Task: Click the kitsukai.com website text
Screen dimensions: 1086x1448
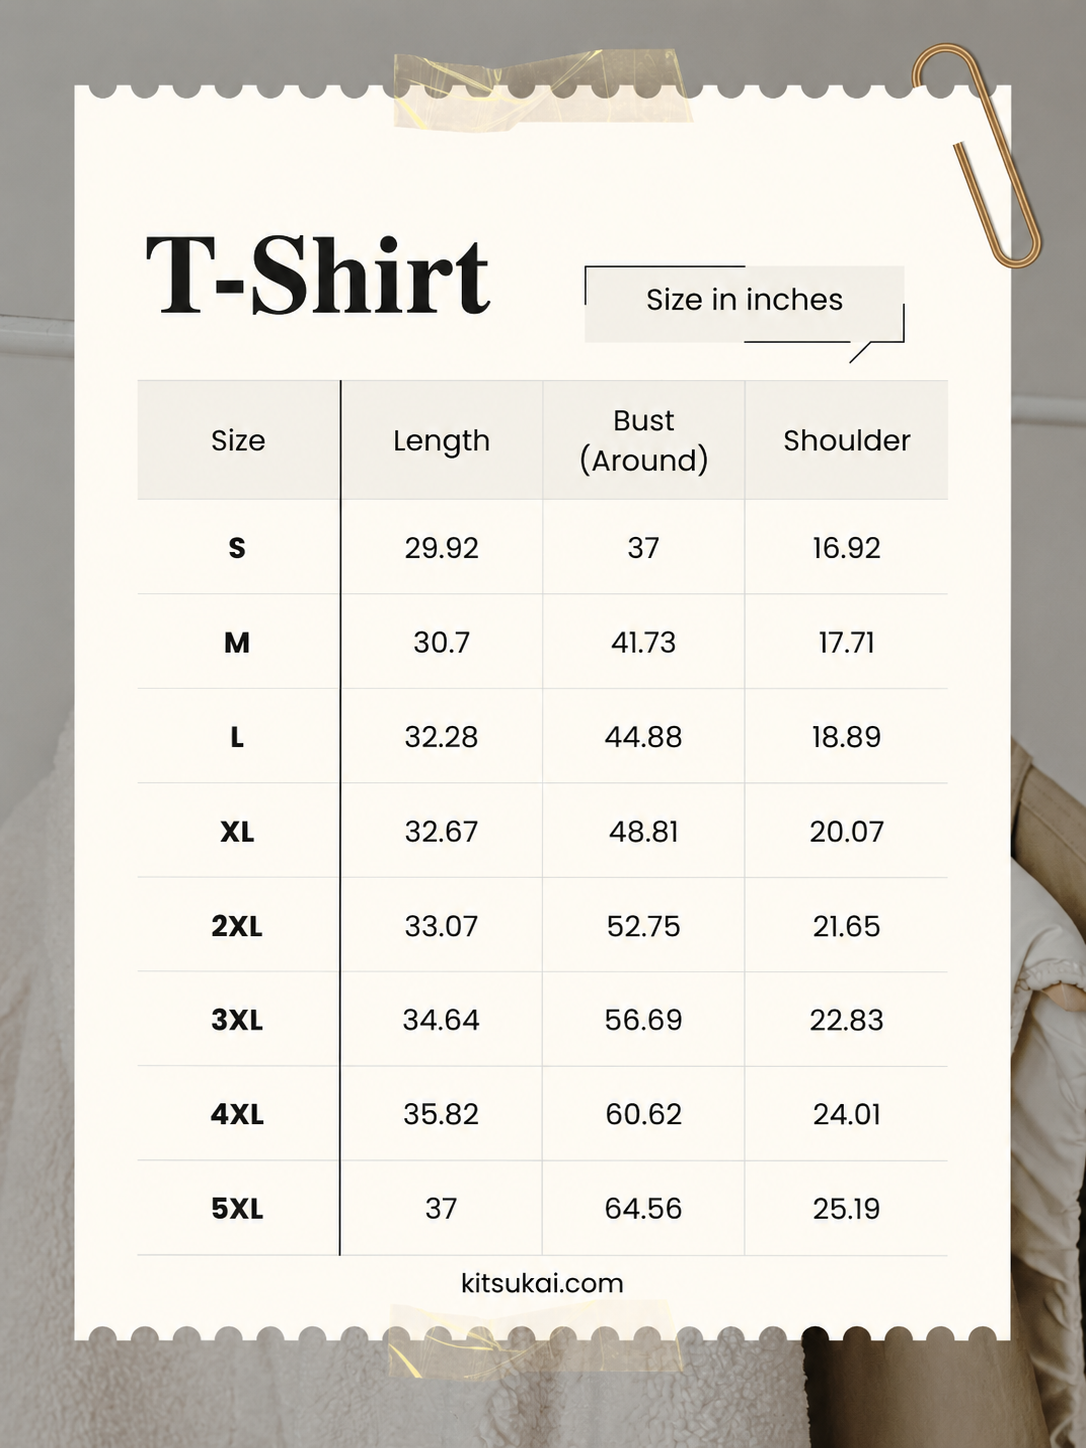Action: [x=542, y=1283]
